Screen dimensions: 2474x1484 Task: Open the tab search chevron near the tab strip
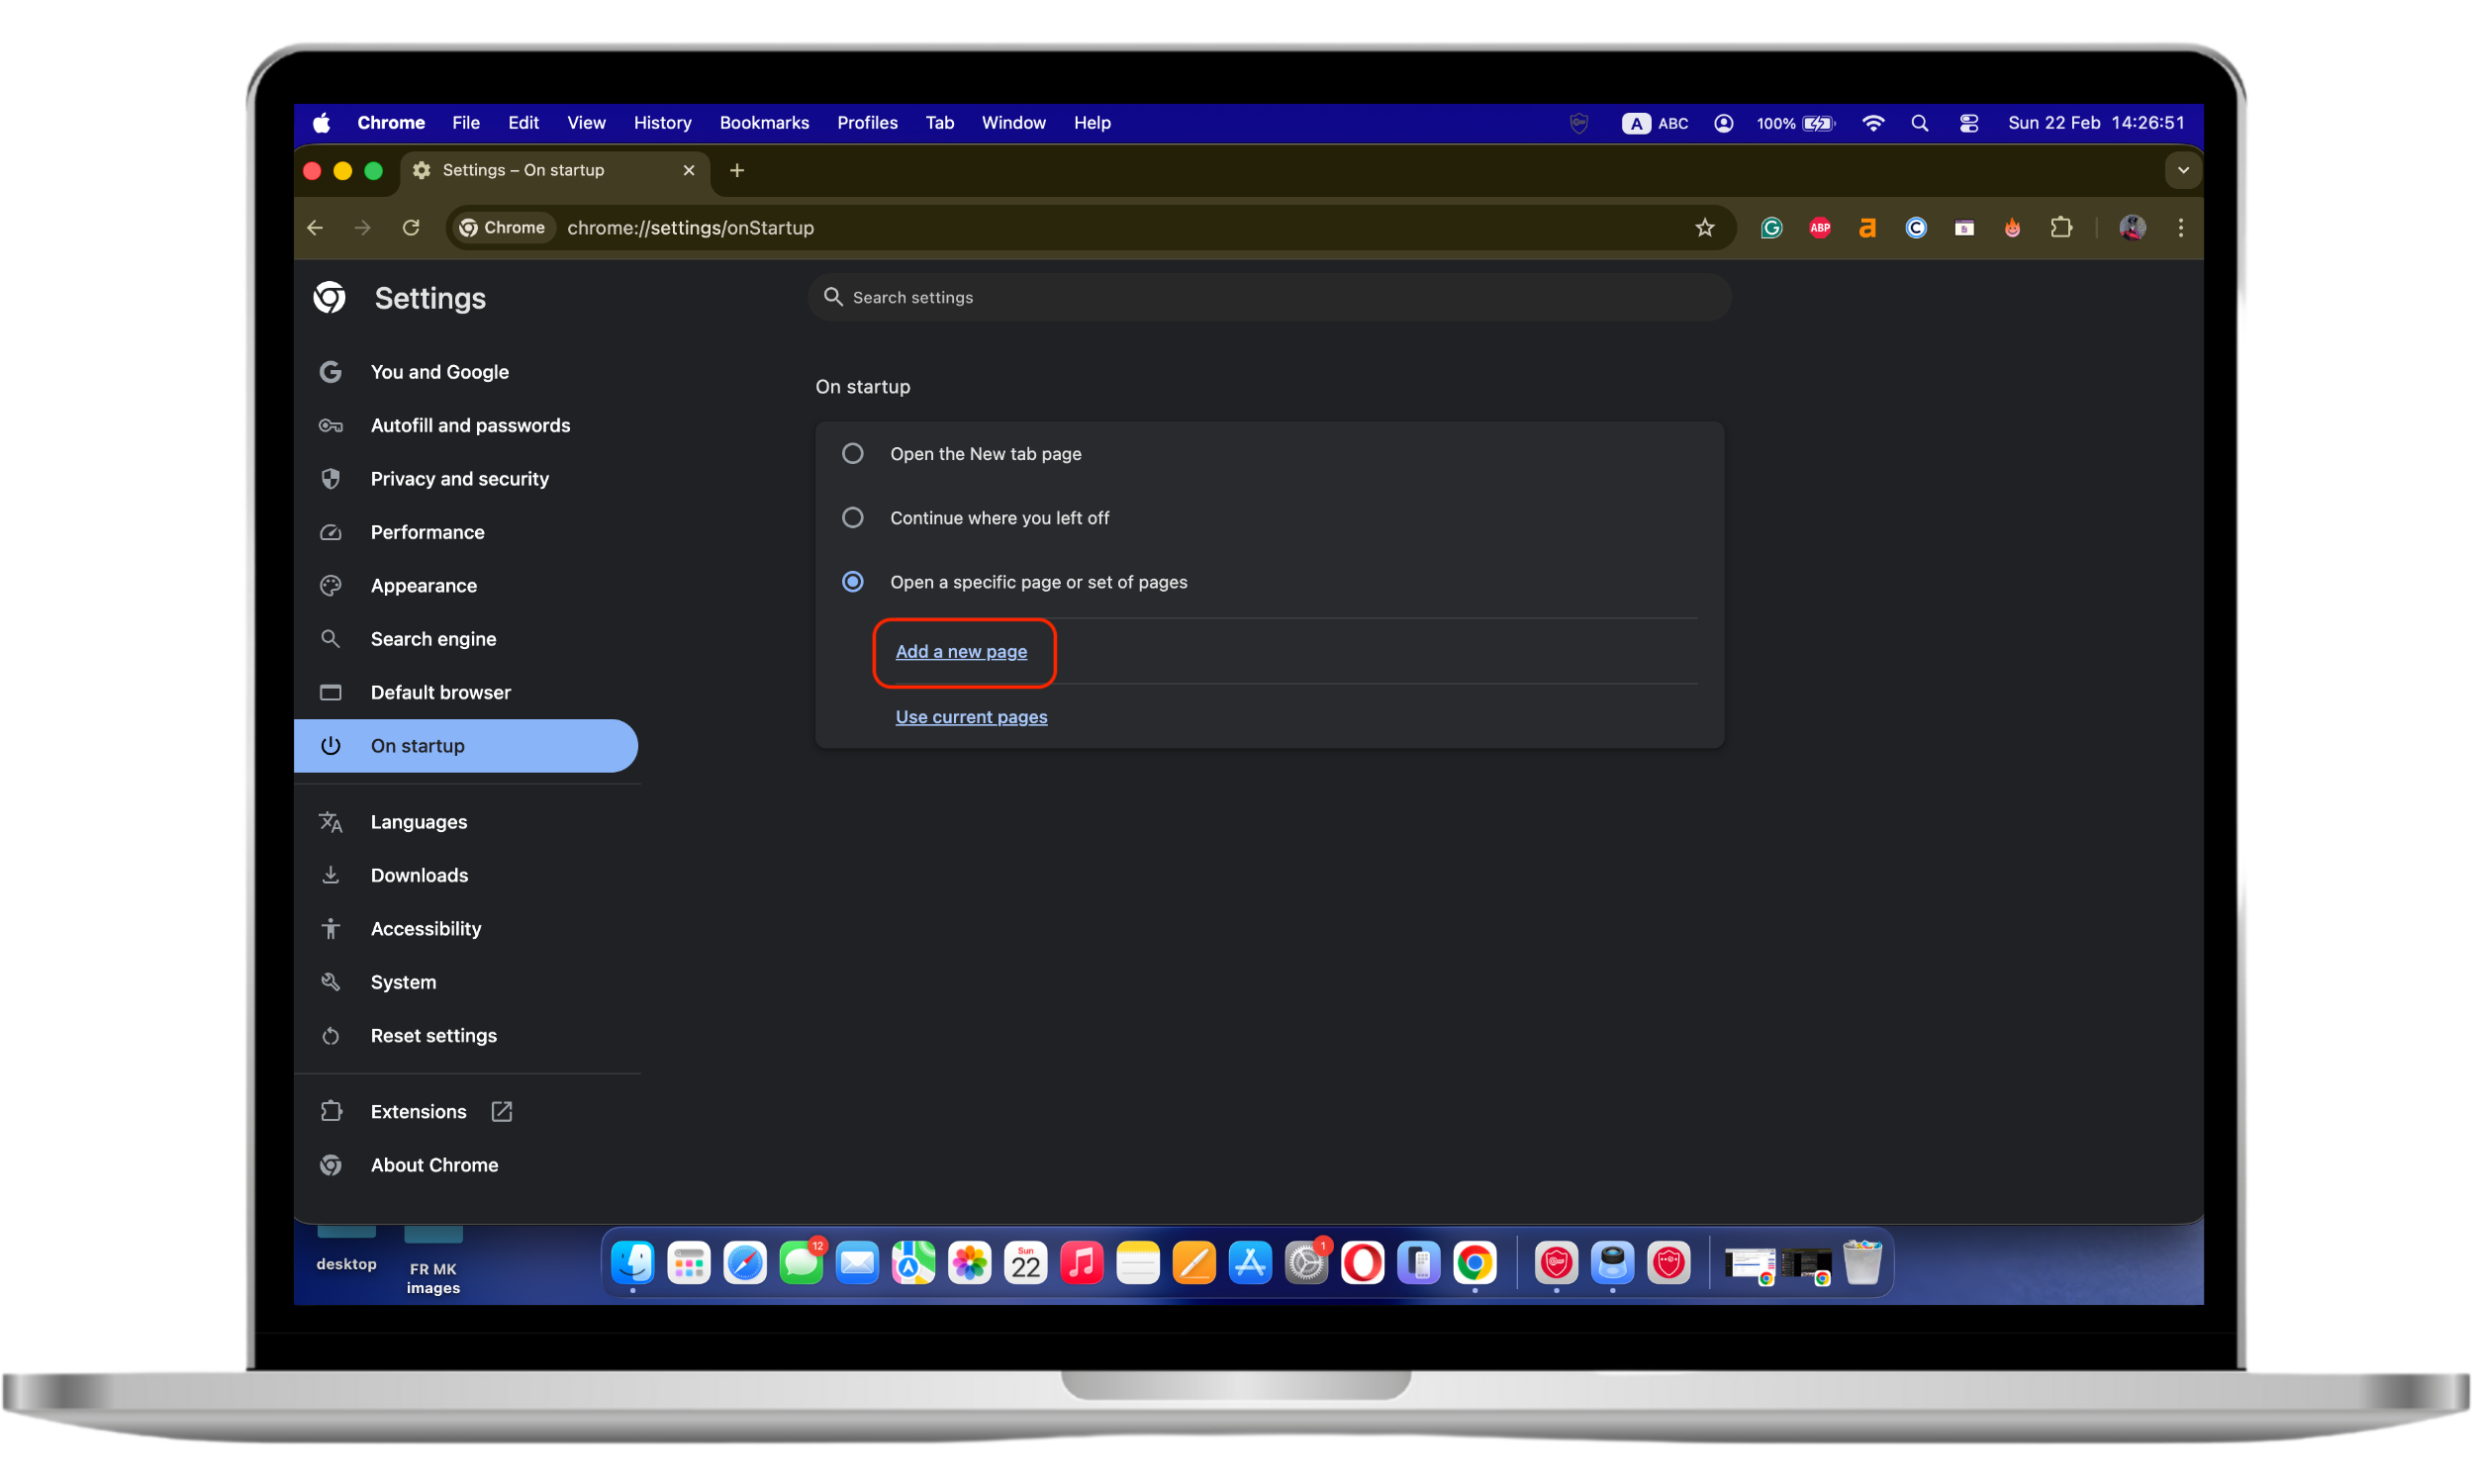[x=2183, y=170]
